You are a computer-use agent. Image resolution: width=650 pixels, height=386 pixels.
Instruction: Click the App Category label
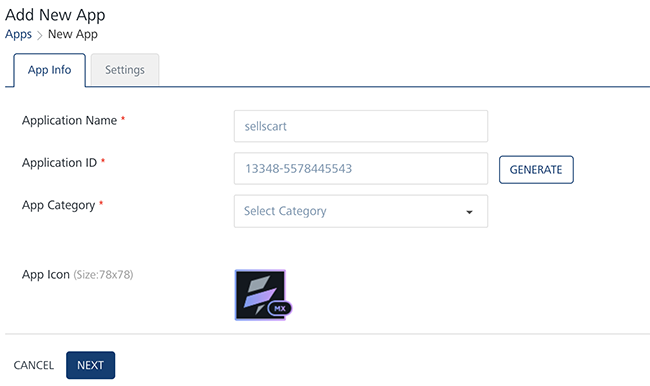tap(58, 205)
